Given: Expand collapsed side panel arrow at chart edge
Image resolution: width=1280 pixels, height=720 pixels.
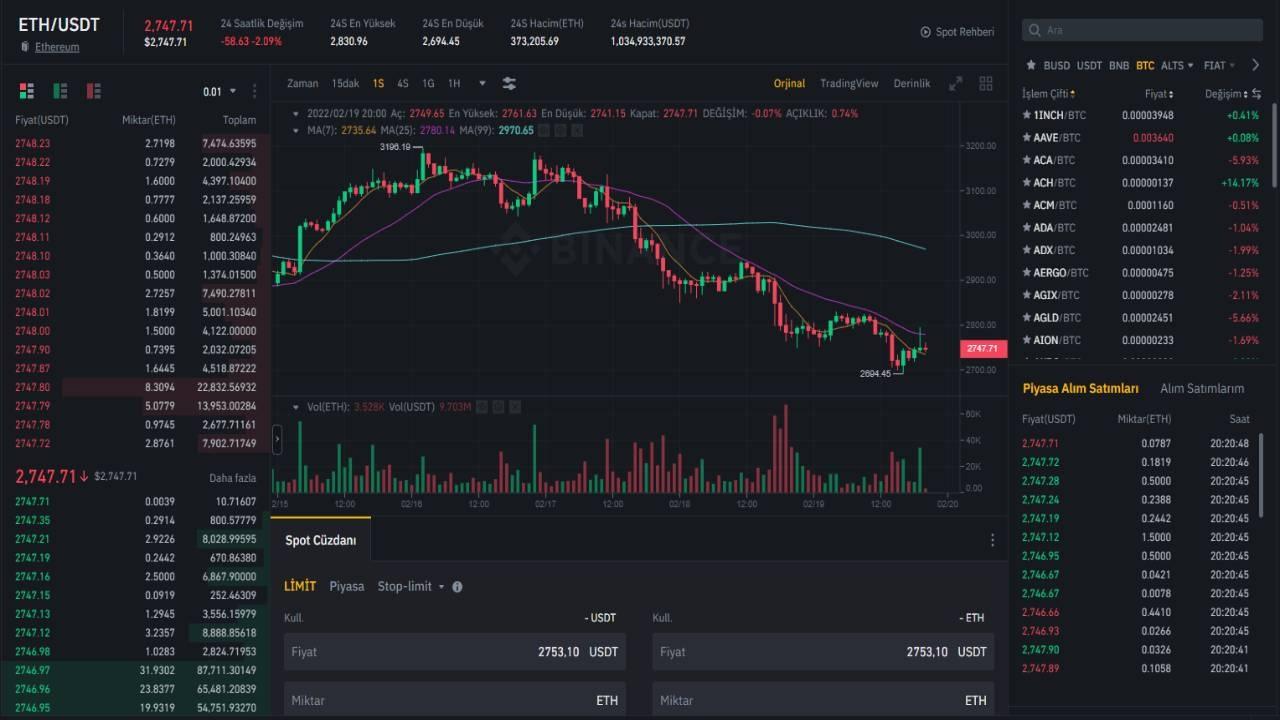Looking at the screenshot, I should pos(277,440).
